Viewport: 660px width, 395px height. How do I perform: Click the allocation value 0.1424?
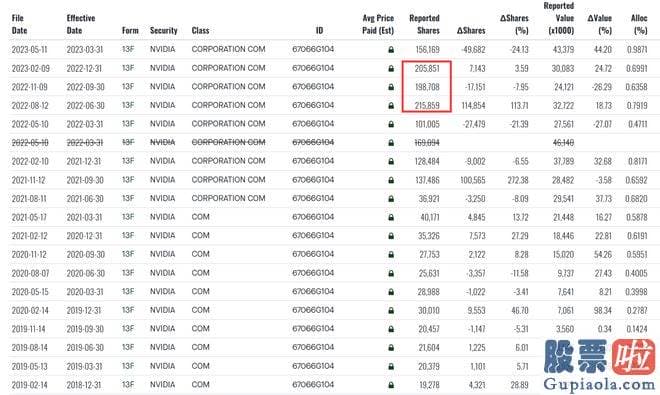[637, 329]
